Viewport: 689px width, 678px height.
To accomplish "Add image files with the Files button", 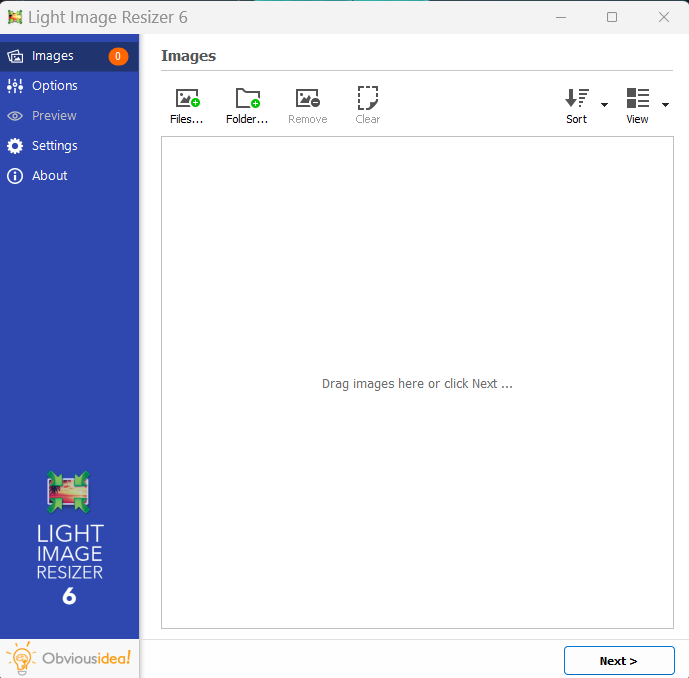I will (x=187, y=105).
